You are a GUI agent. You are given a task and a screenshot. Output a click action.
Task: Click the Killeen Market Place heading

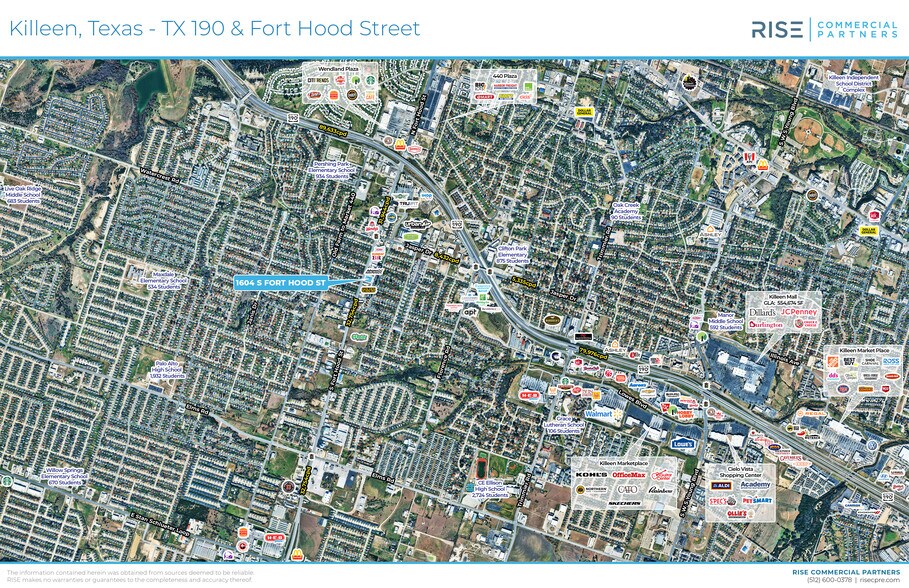pos(864,350)
